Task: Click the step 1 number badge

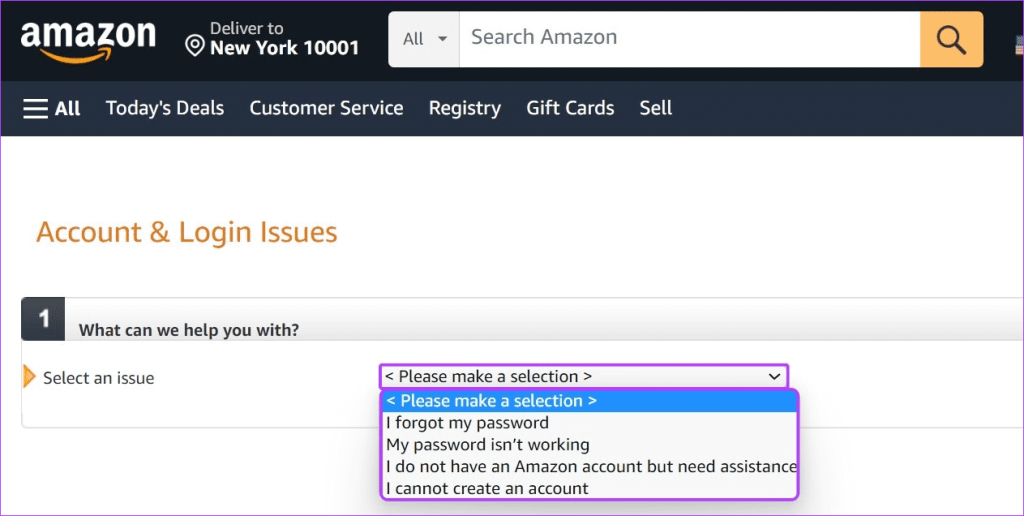Action: (x=44, y=319)
